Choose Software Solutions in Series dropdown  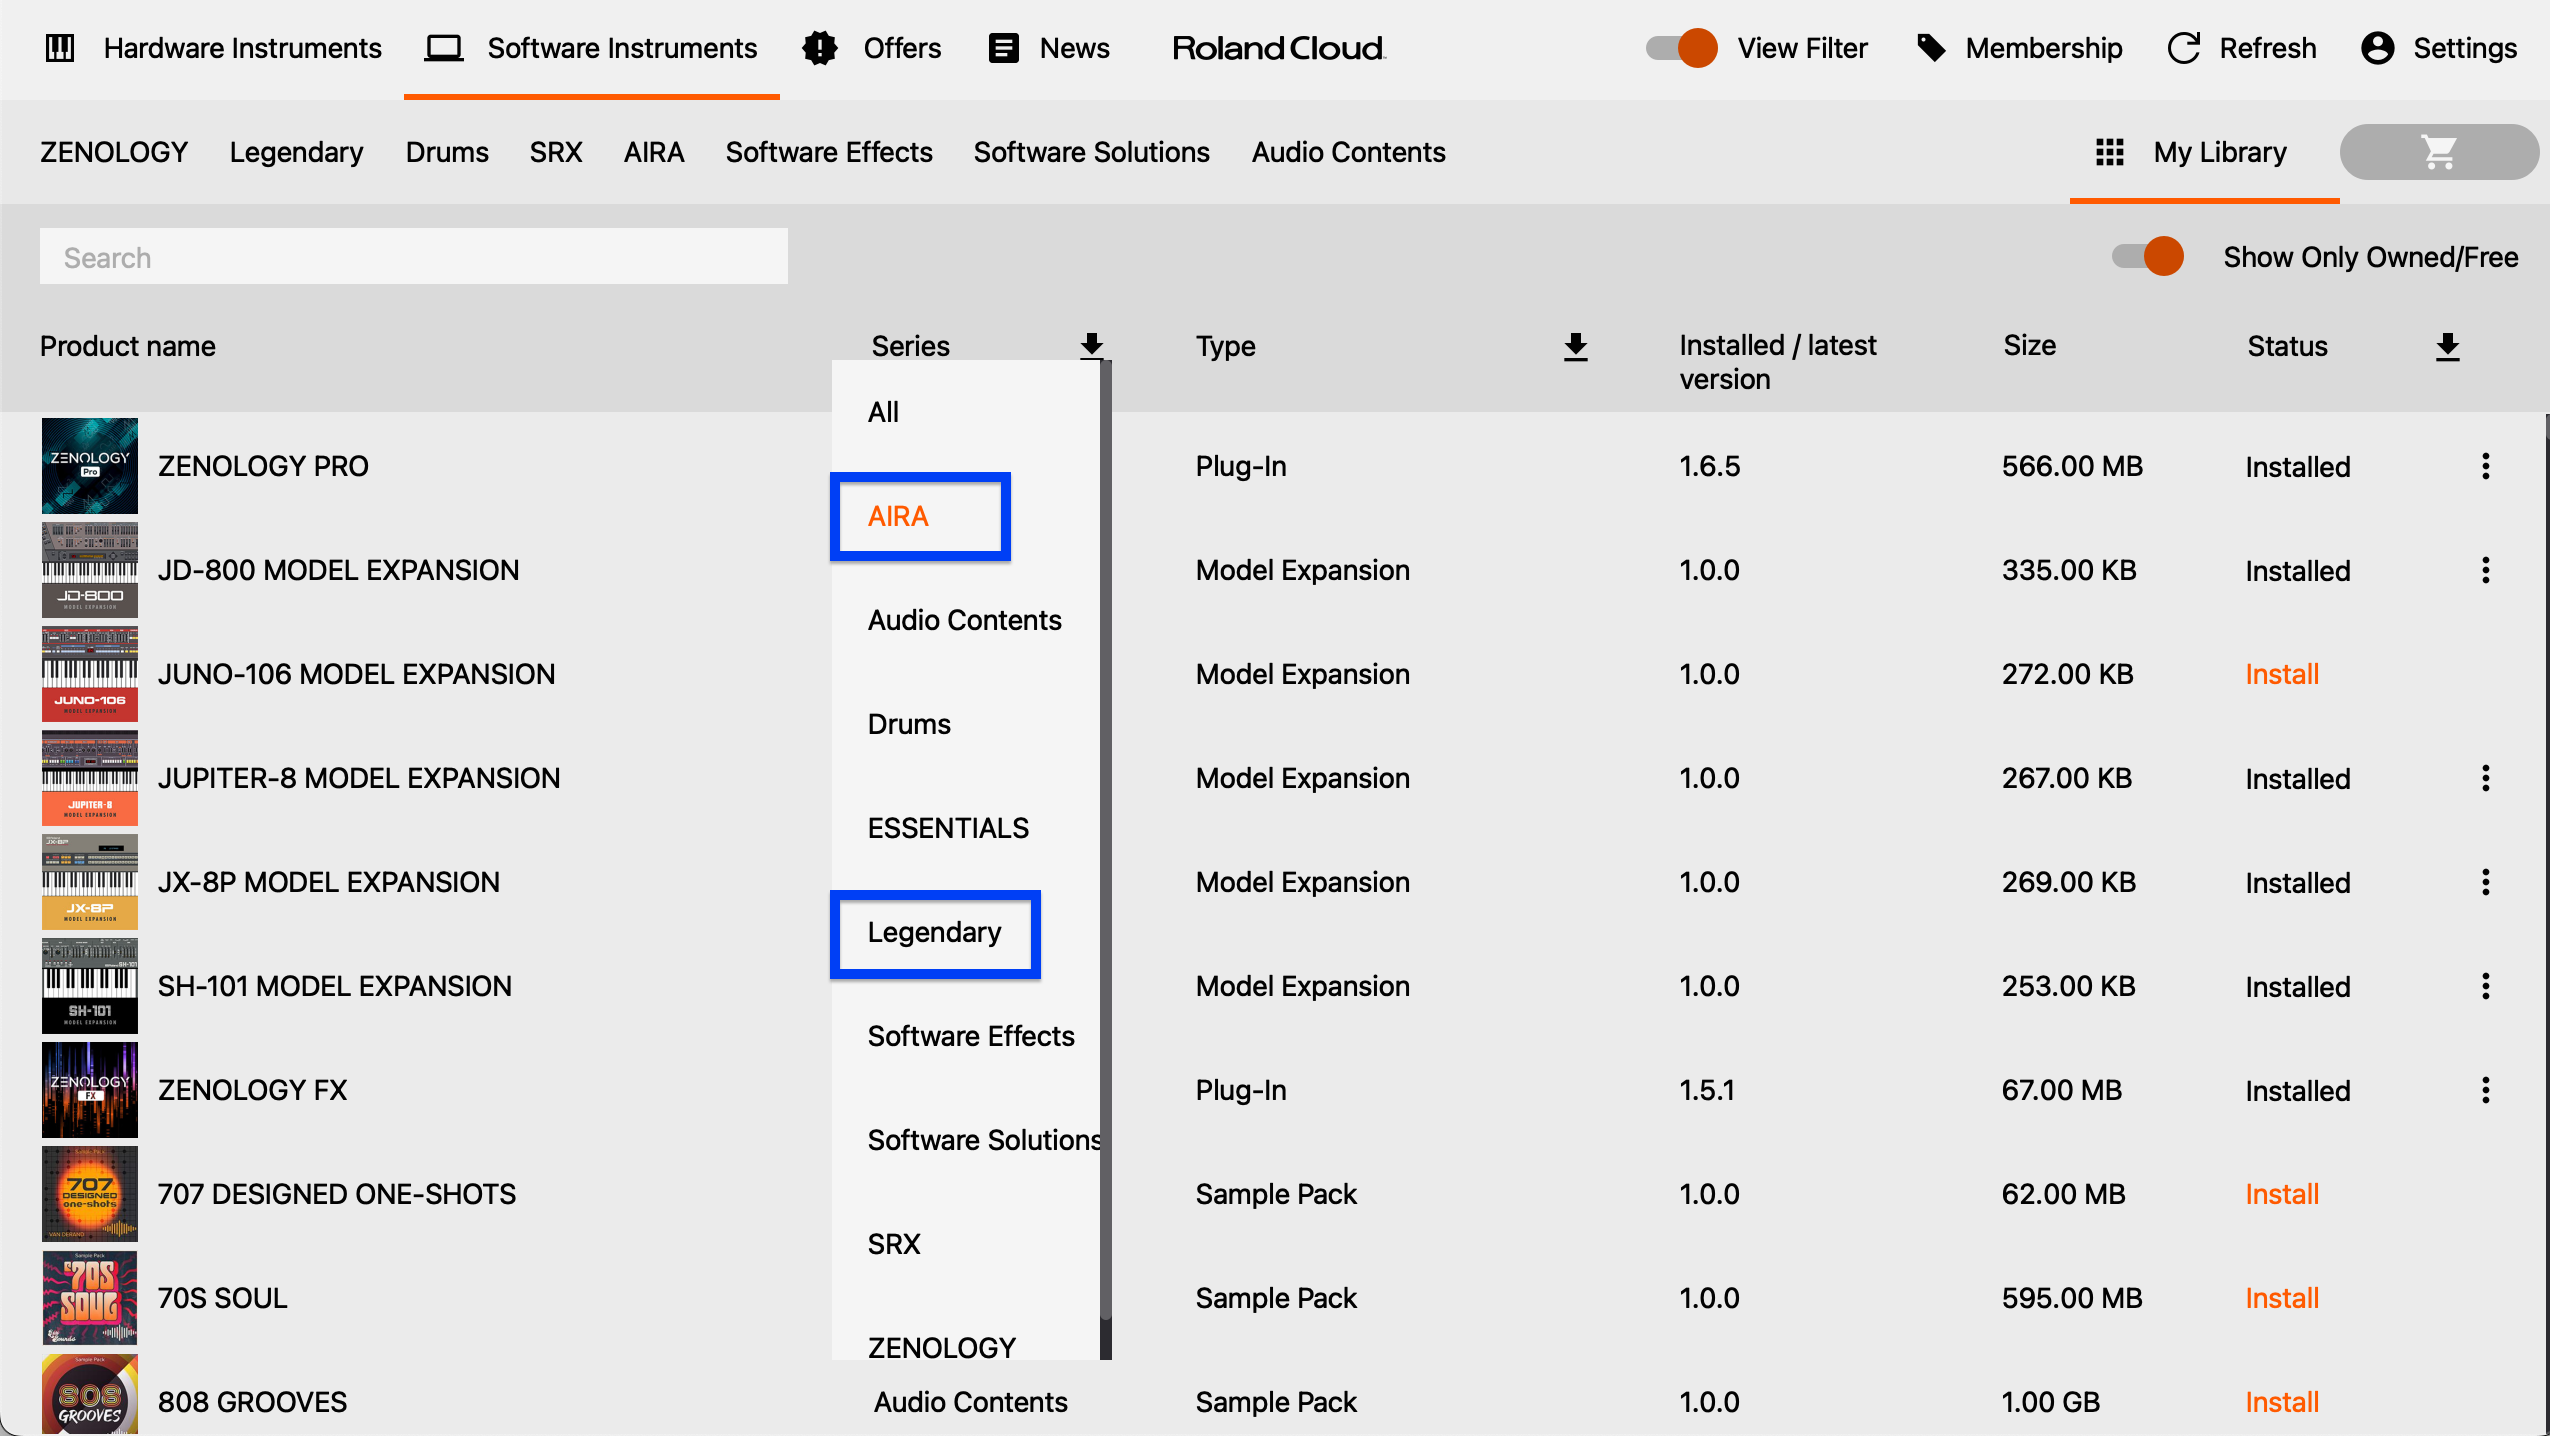[966, 1140]
